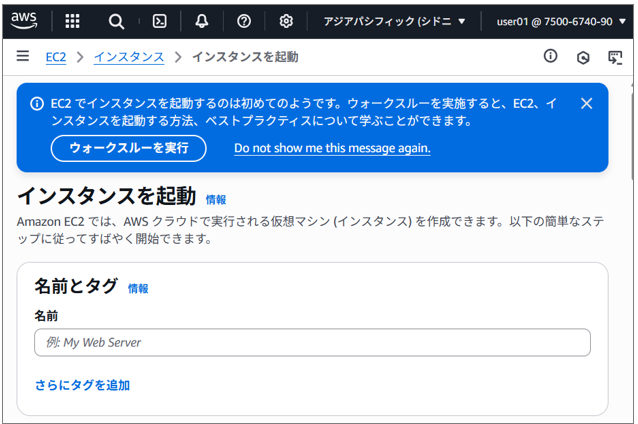Click the page vertical scrollbar
Screen dimensions: 638x424
point(633,134)
